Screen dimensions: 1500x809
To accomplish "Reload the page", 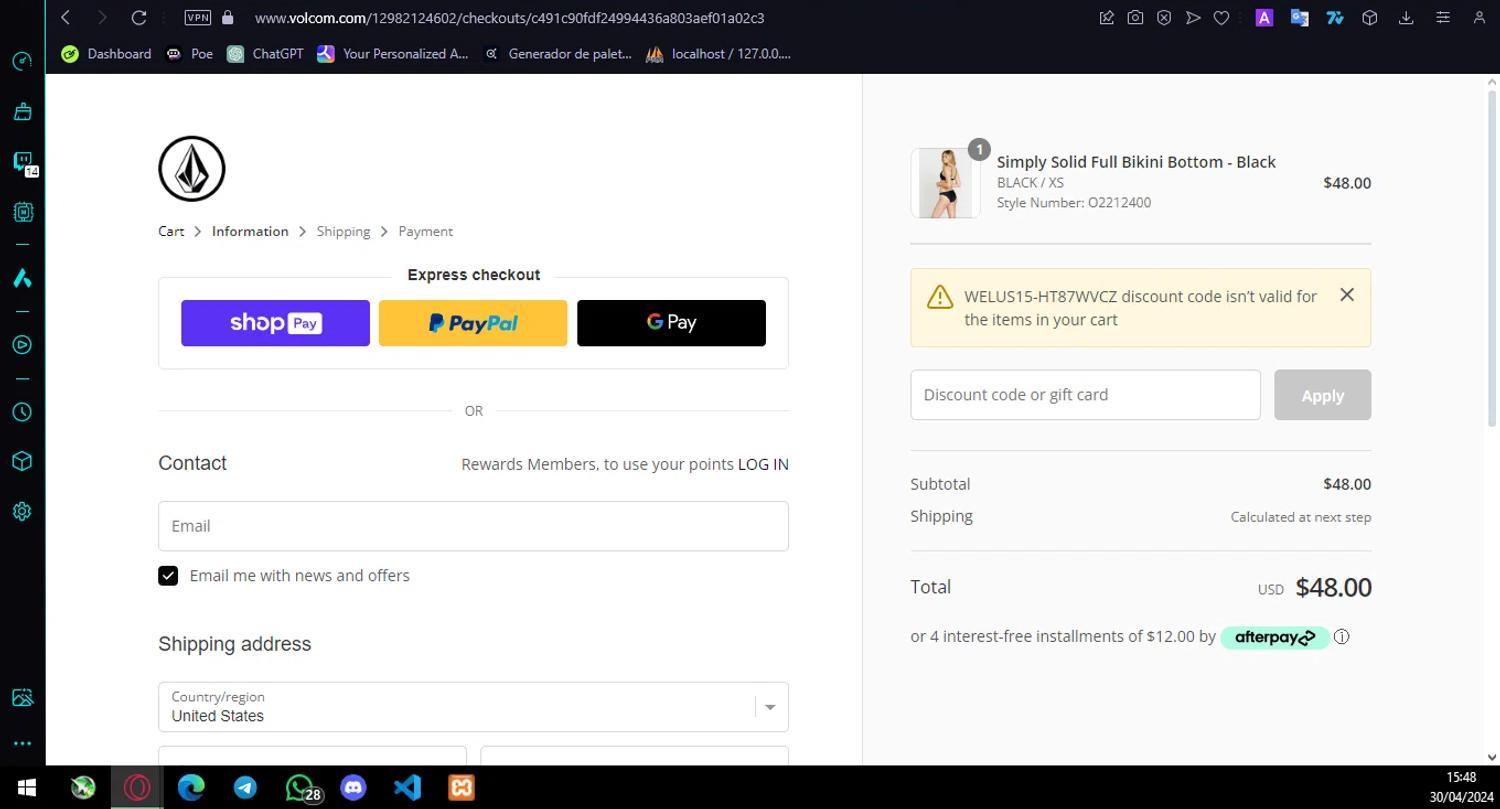I will point(139,17).
